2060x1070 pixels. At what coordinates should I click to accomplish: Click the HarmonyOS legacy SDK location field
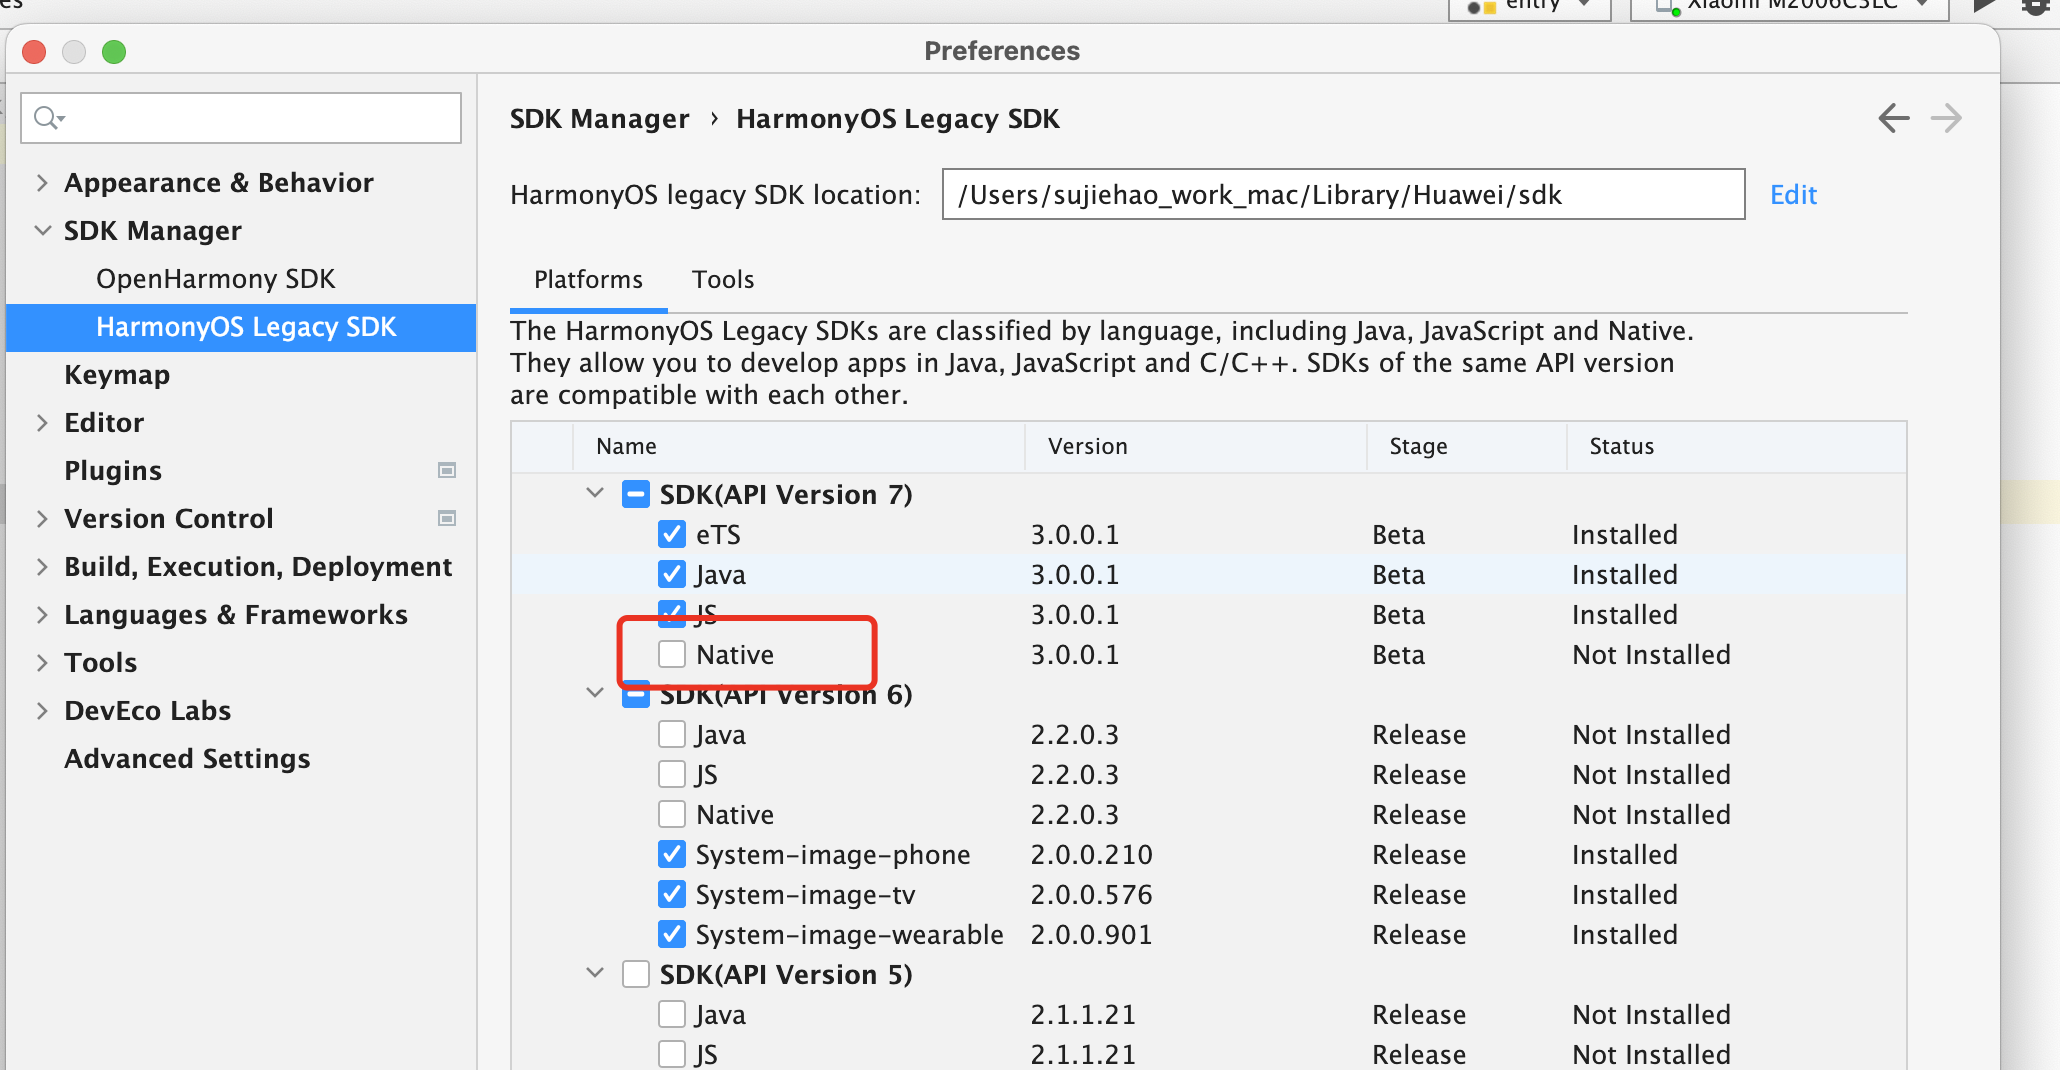click(x=1342, y=194)
